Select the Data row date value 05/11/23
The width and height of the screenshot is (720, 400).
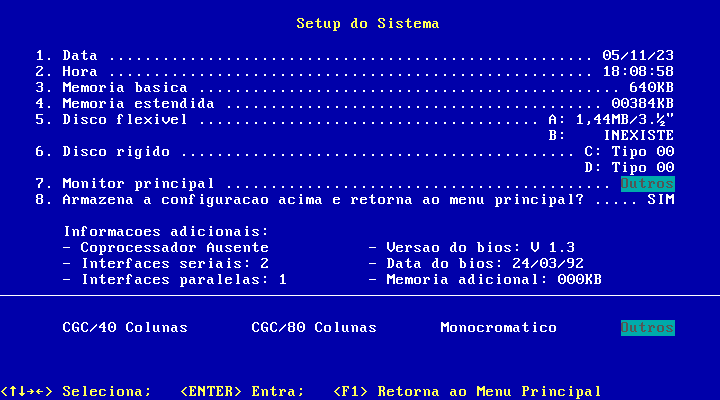638,55
